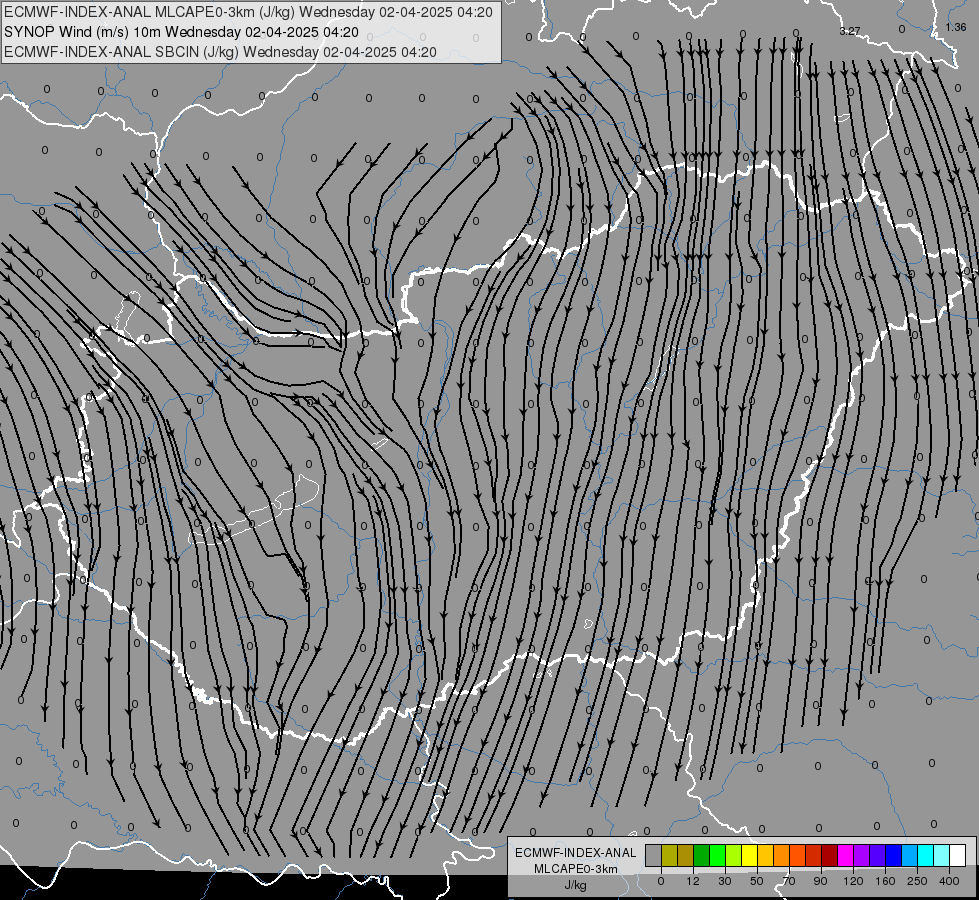Click the J/kg unit label in legend
Viewport: 979px width, 900px height.
pyautogui.click(x=576, y=885)
